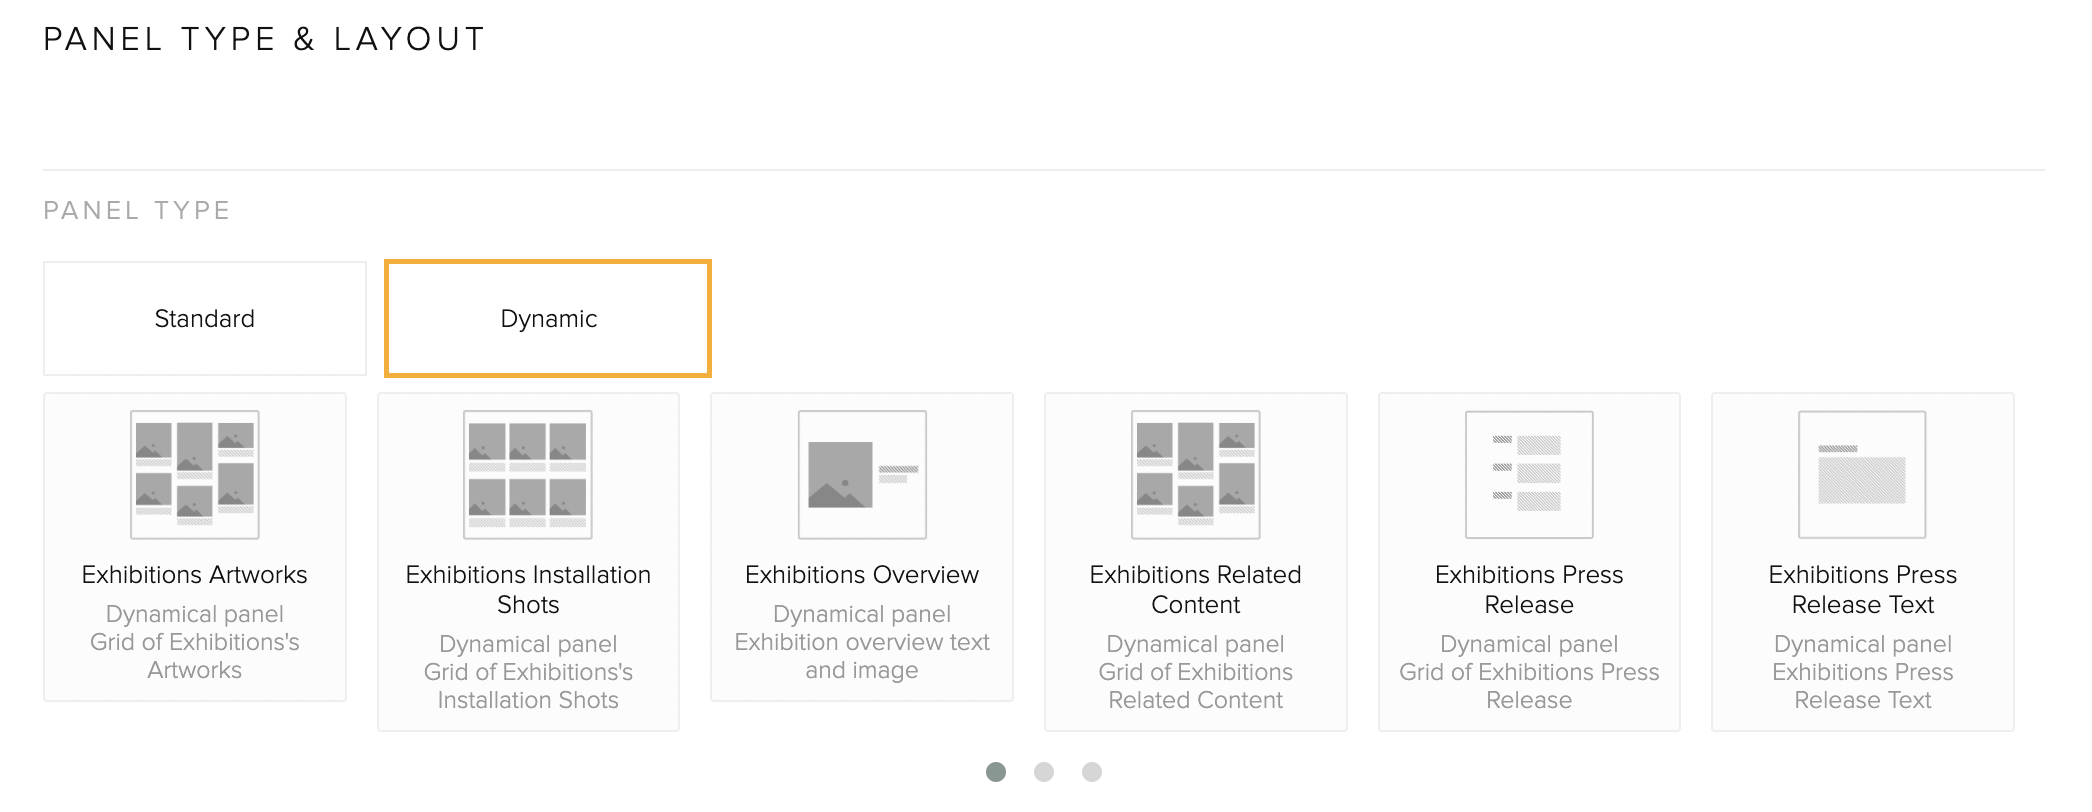Click 'Exhibition overview text and image' description

click(862, 656)
